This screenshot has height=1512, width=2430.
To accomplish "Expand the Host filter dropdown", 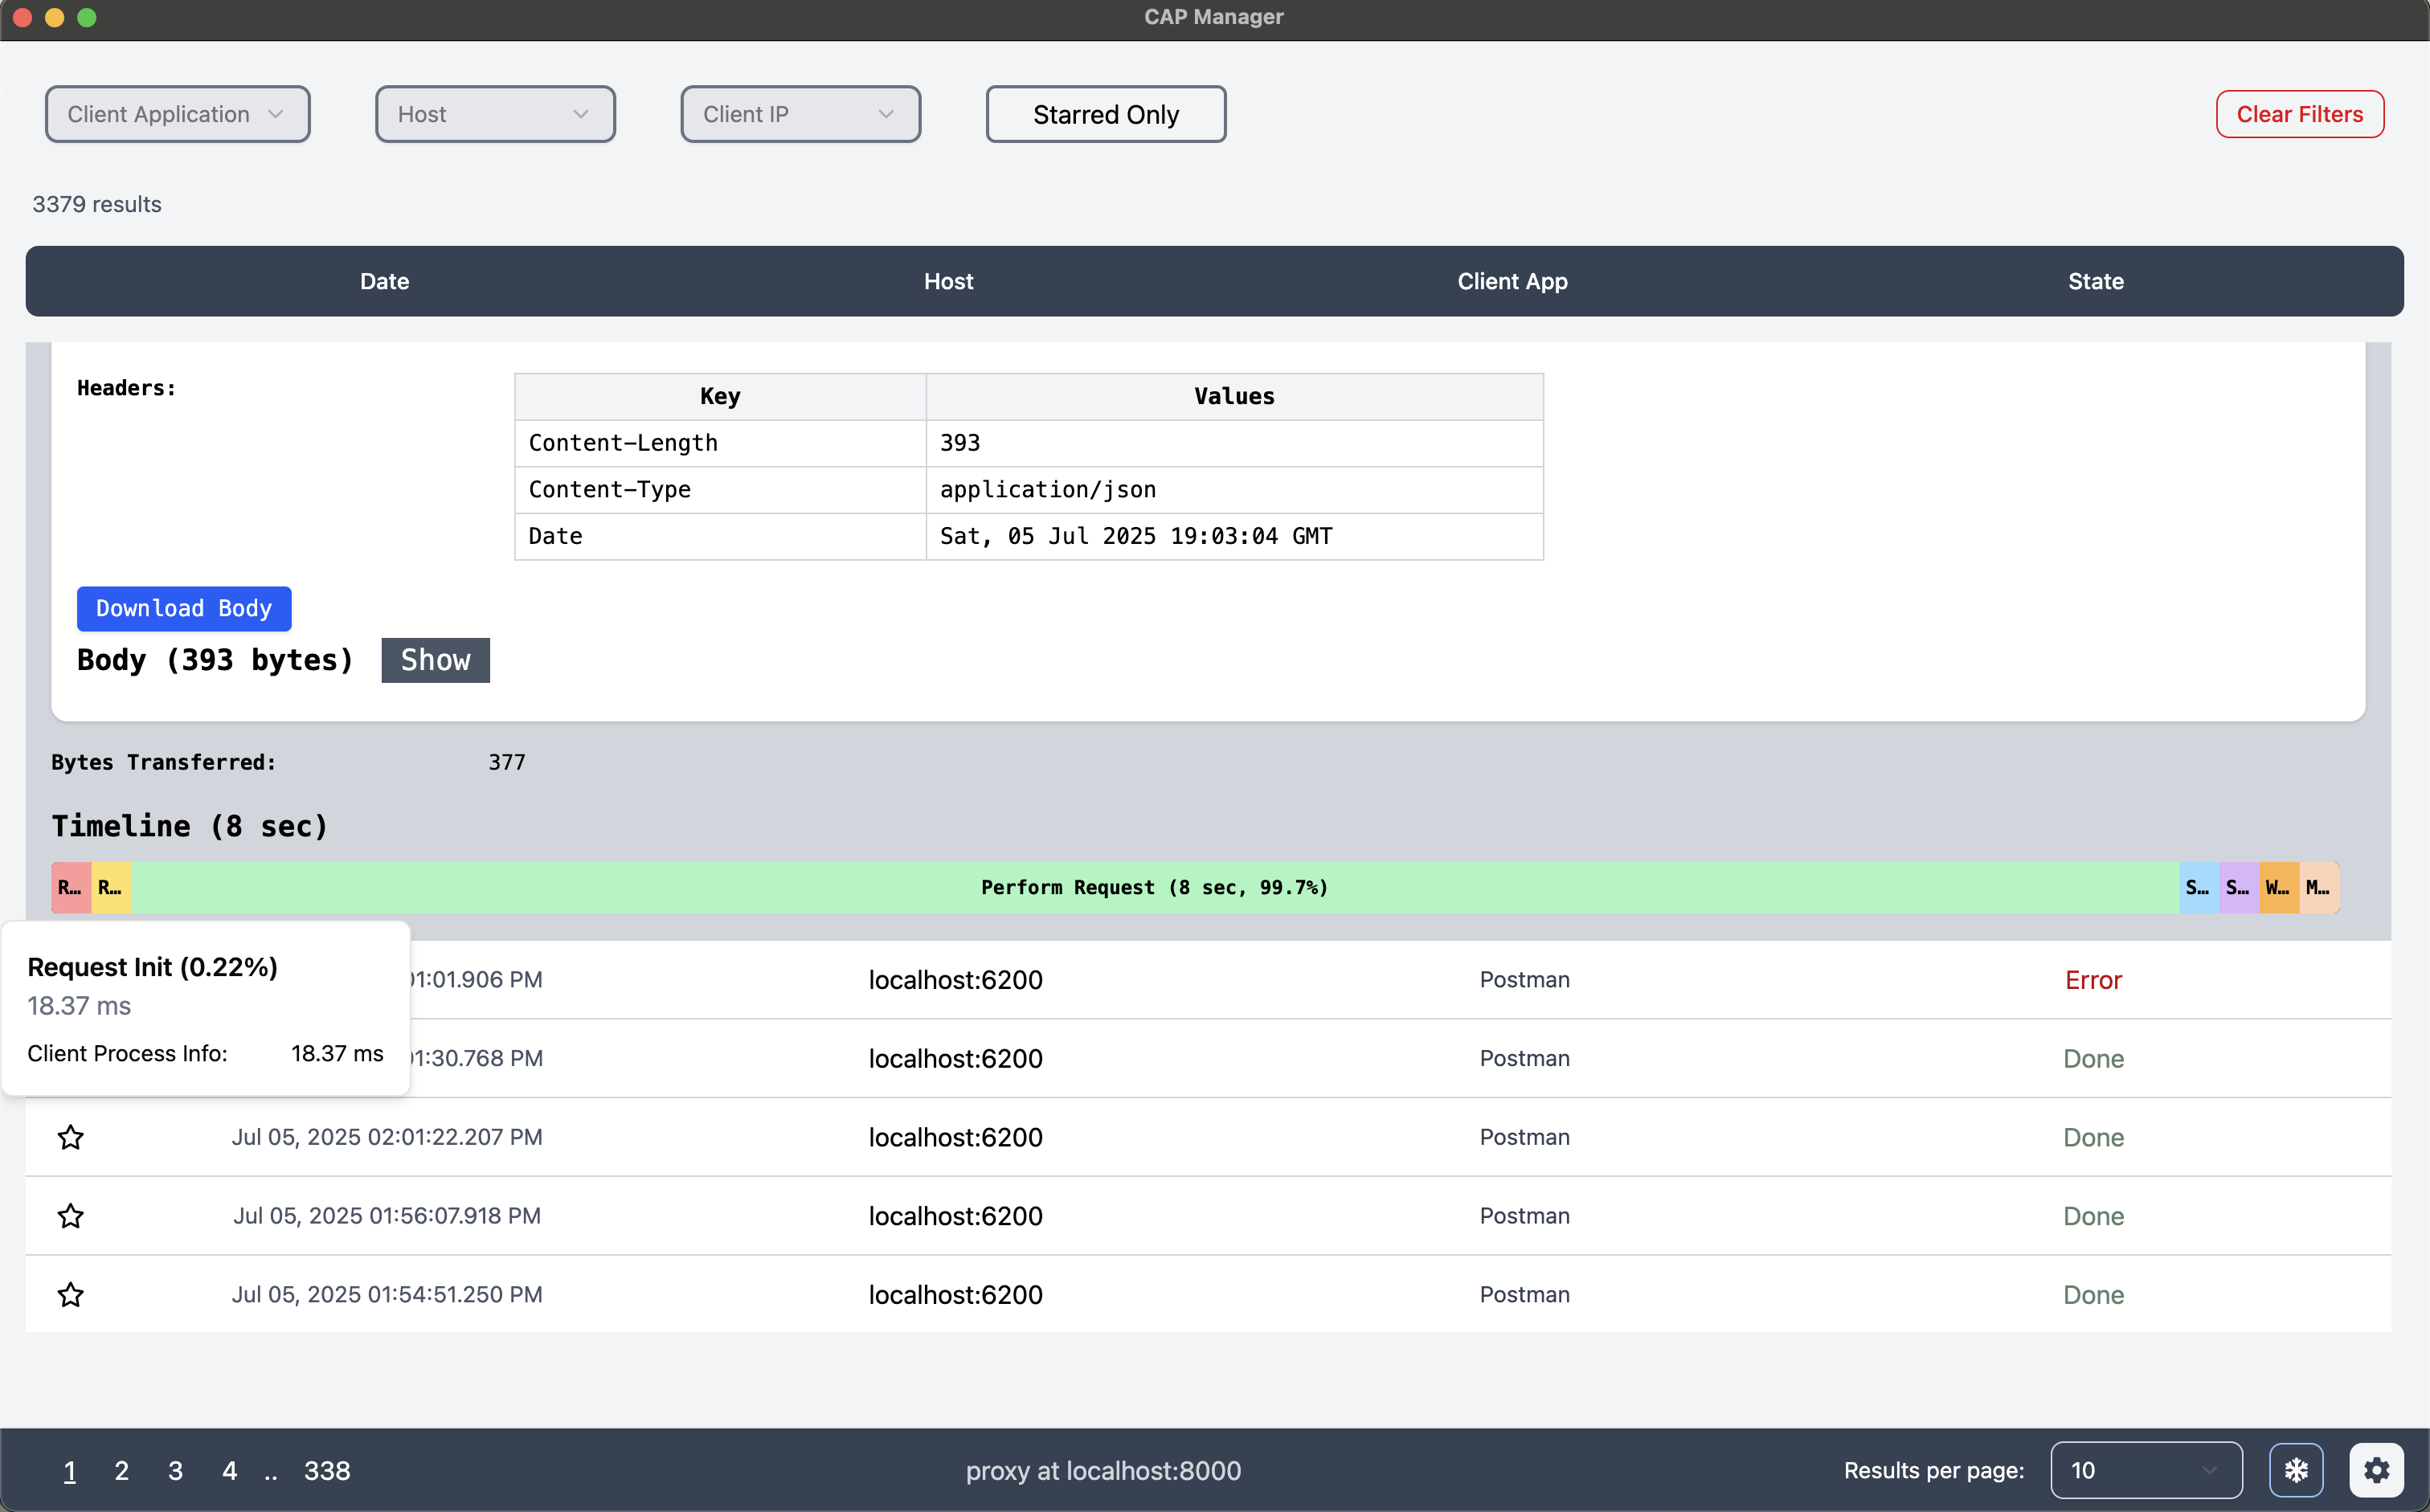I will click(x=495, y=114).
